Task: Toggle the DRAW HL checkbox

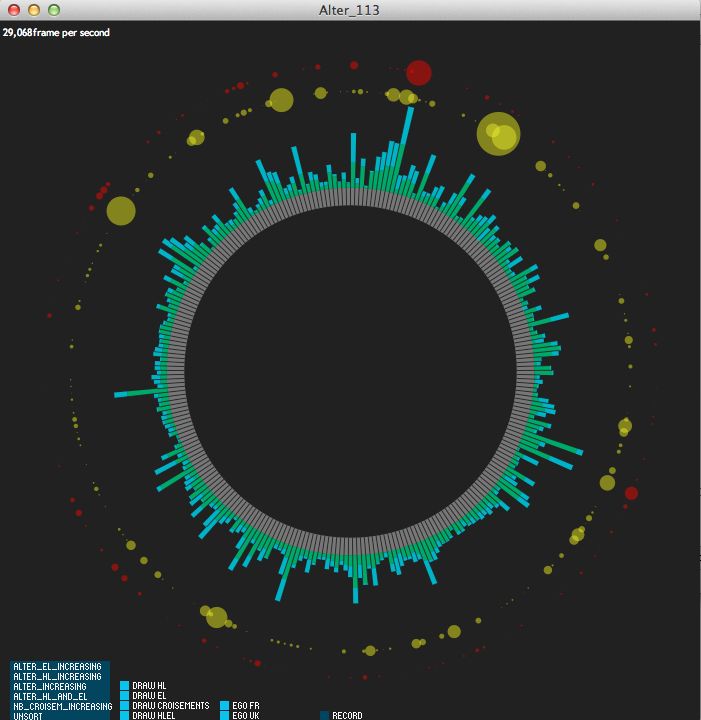Action: click(x=125, y=686)
